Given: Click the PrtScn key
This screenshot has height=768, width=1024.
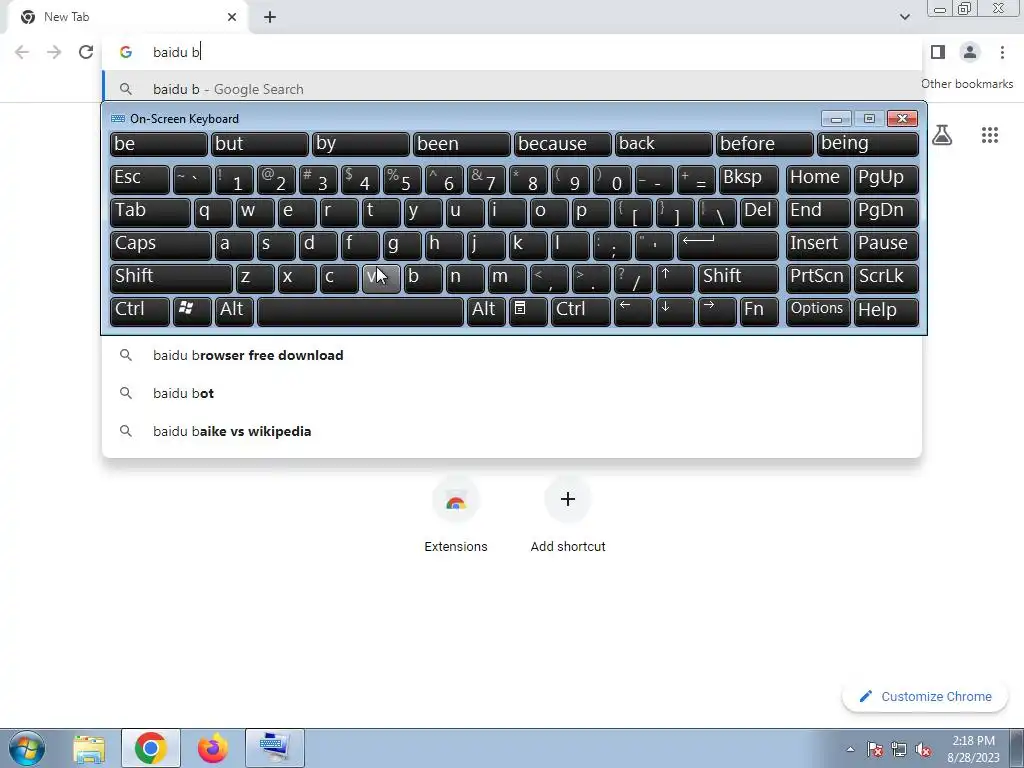Looking at the screenshot, I should [x=818, y=278].
